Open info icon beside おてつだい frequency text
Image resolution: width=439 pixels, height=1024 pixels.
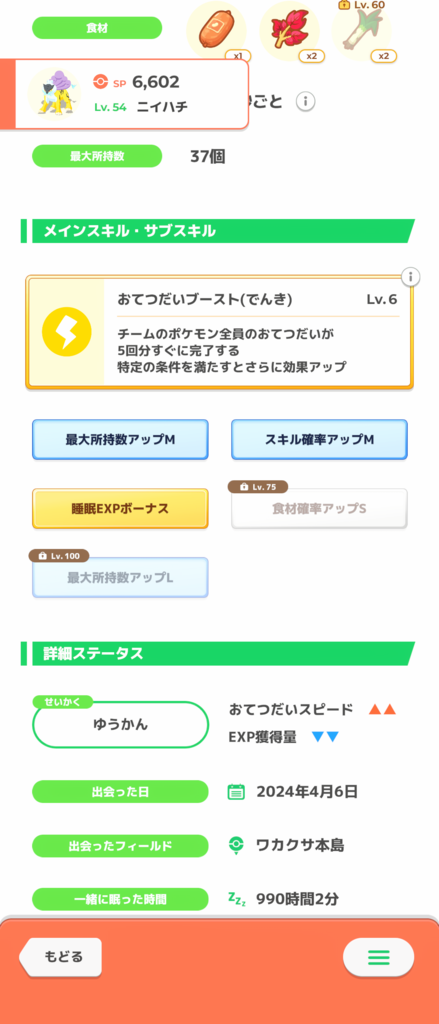point(306,101)
